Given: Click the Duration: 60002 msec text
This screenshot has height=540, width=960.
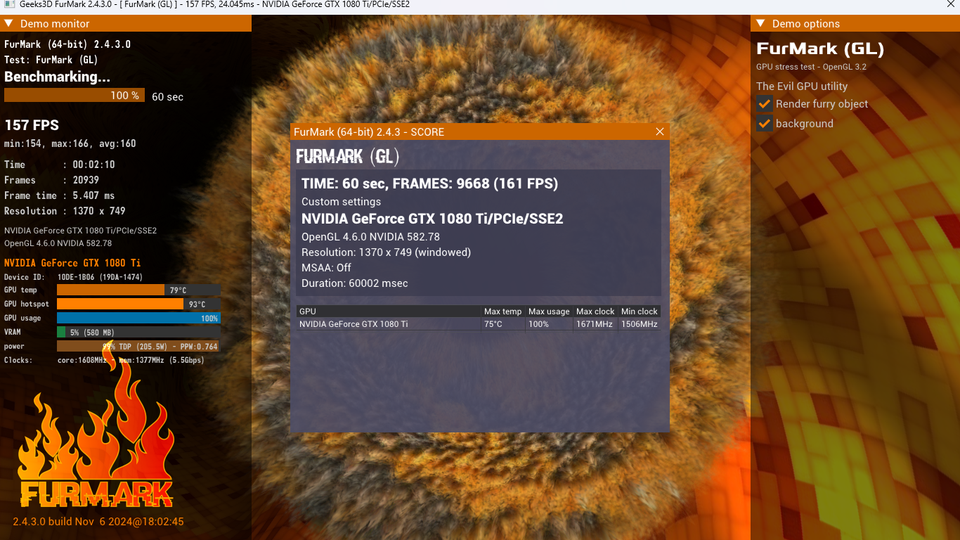Looking at the screenshot, I should (x=354, y=283).
